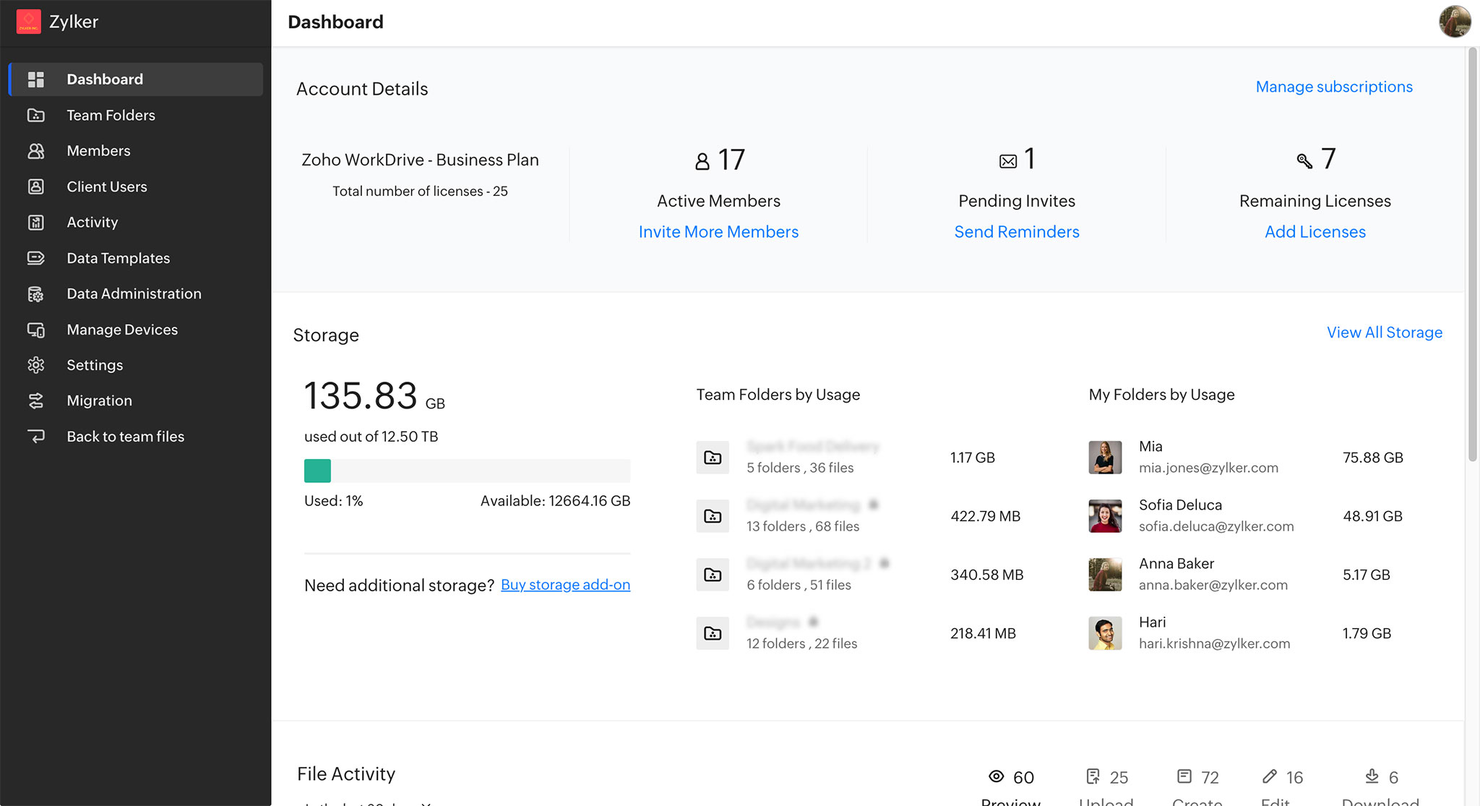
Task: Open the folder icon beside Spark Food Delivery
Action: point(713,457)
